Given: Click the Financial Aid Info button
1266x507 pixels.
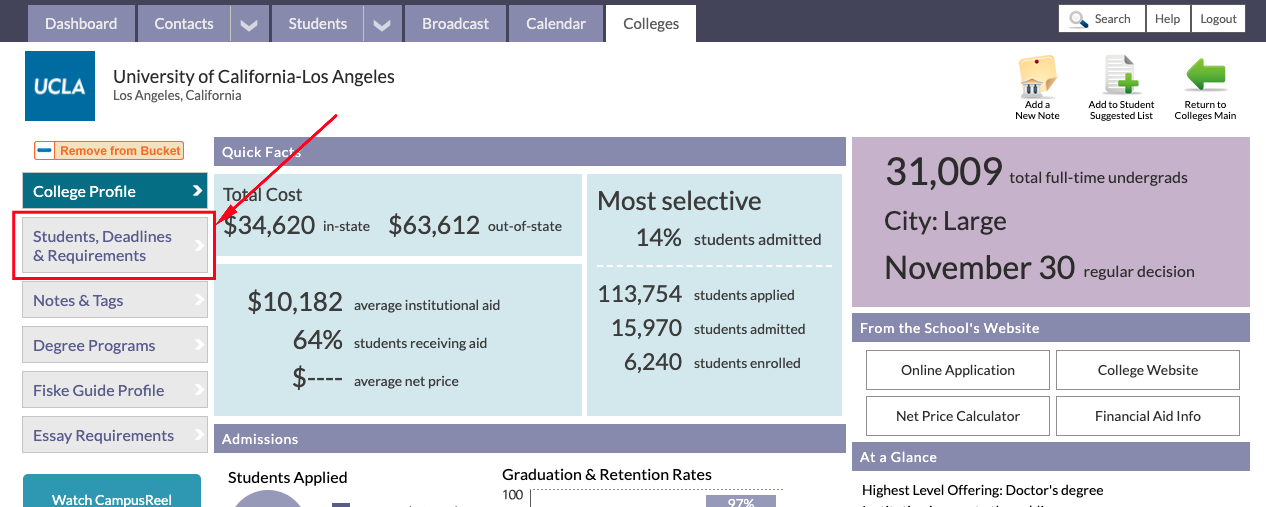Looking at the screenshot, I should (x=1148, y=416).
